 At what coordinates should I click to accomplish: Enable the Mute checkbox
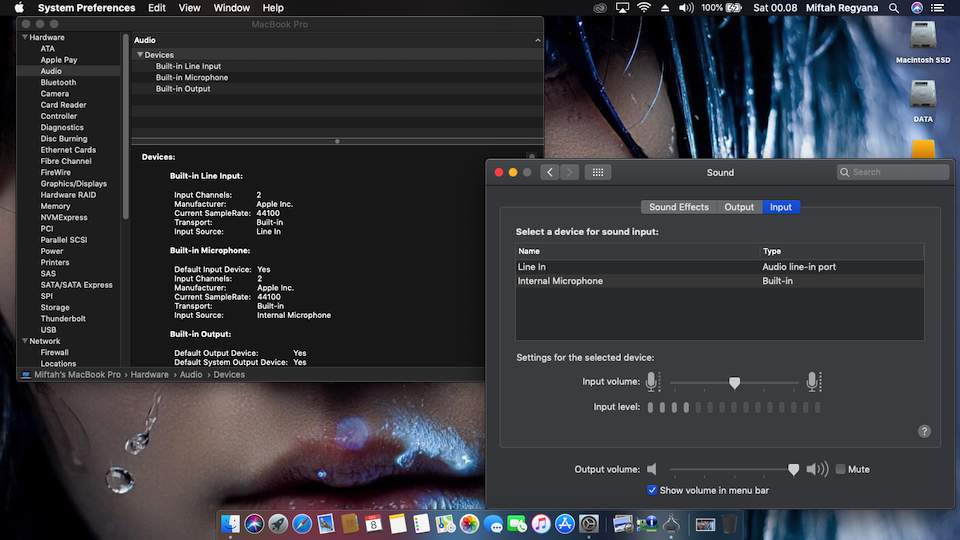click(840, 469)
